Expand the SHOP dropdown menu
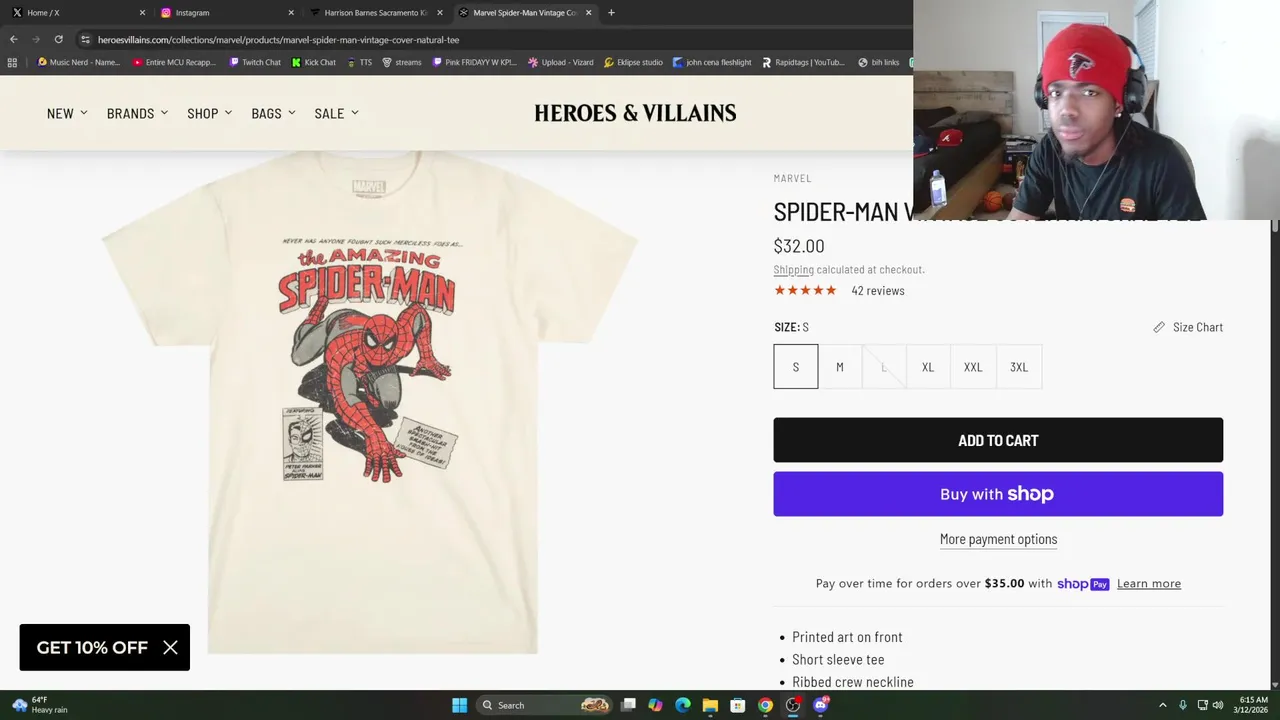The width and height of the screenshot is (1280, 720). pyautogui.click(x=209, y=113)
